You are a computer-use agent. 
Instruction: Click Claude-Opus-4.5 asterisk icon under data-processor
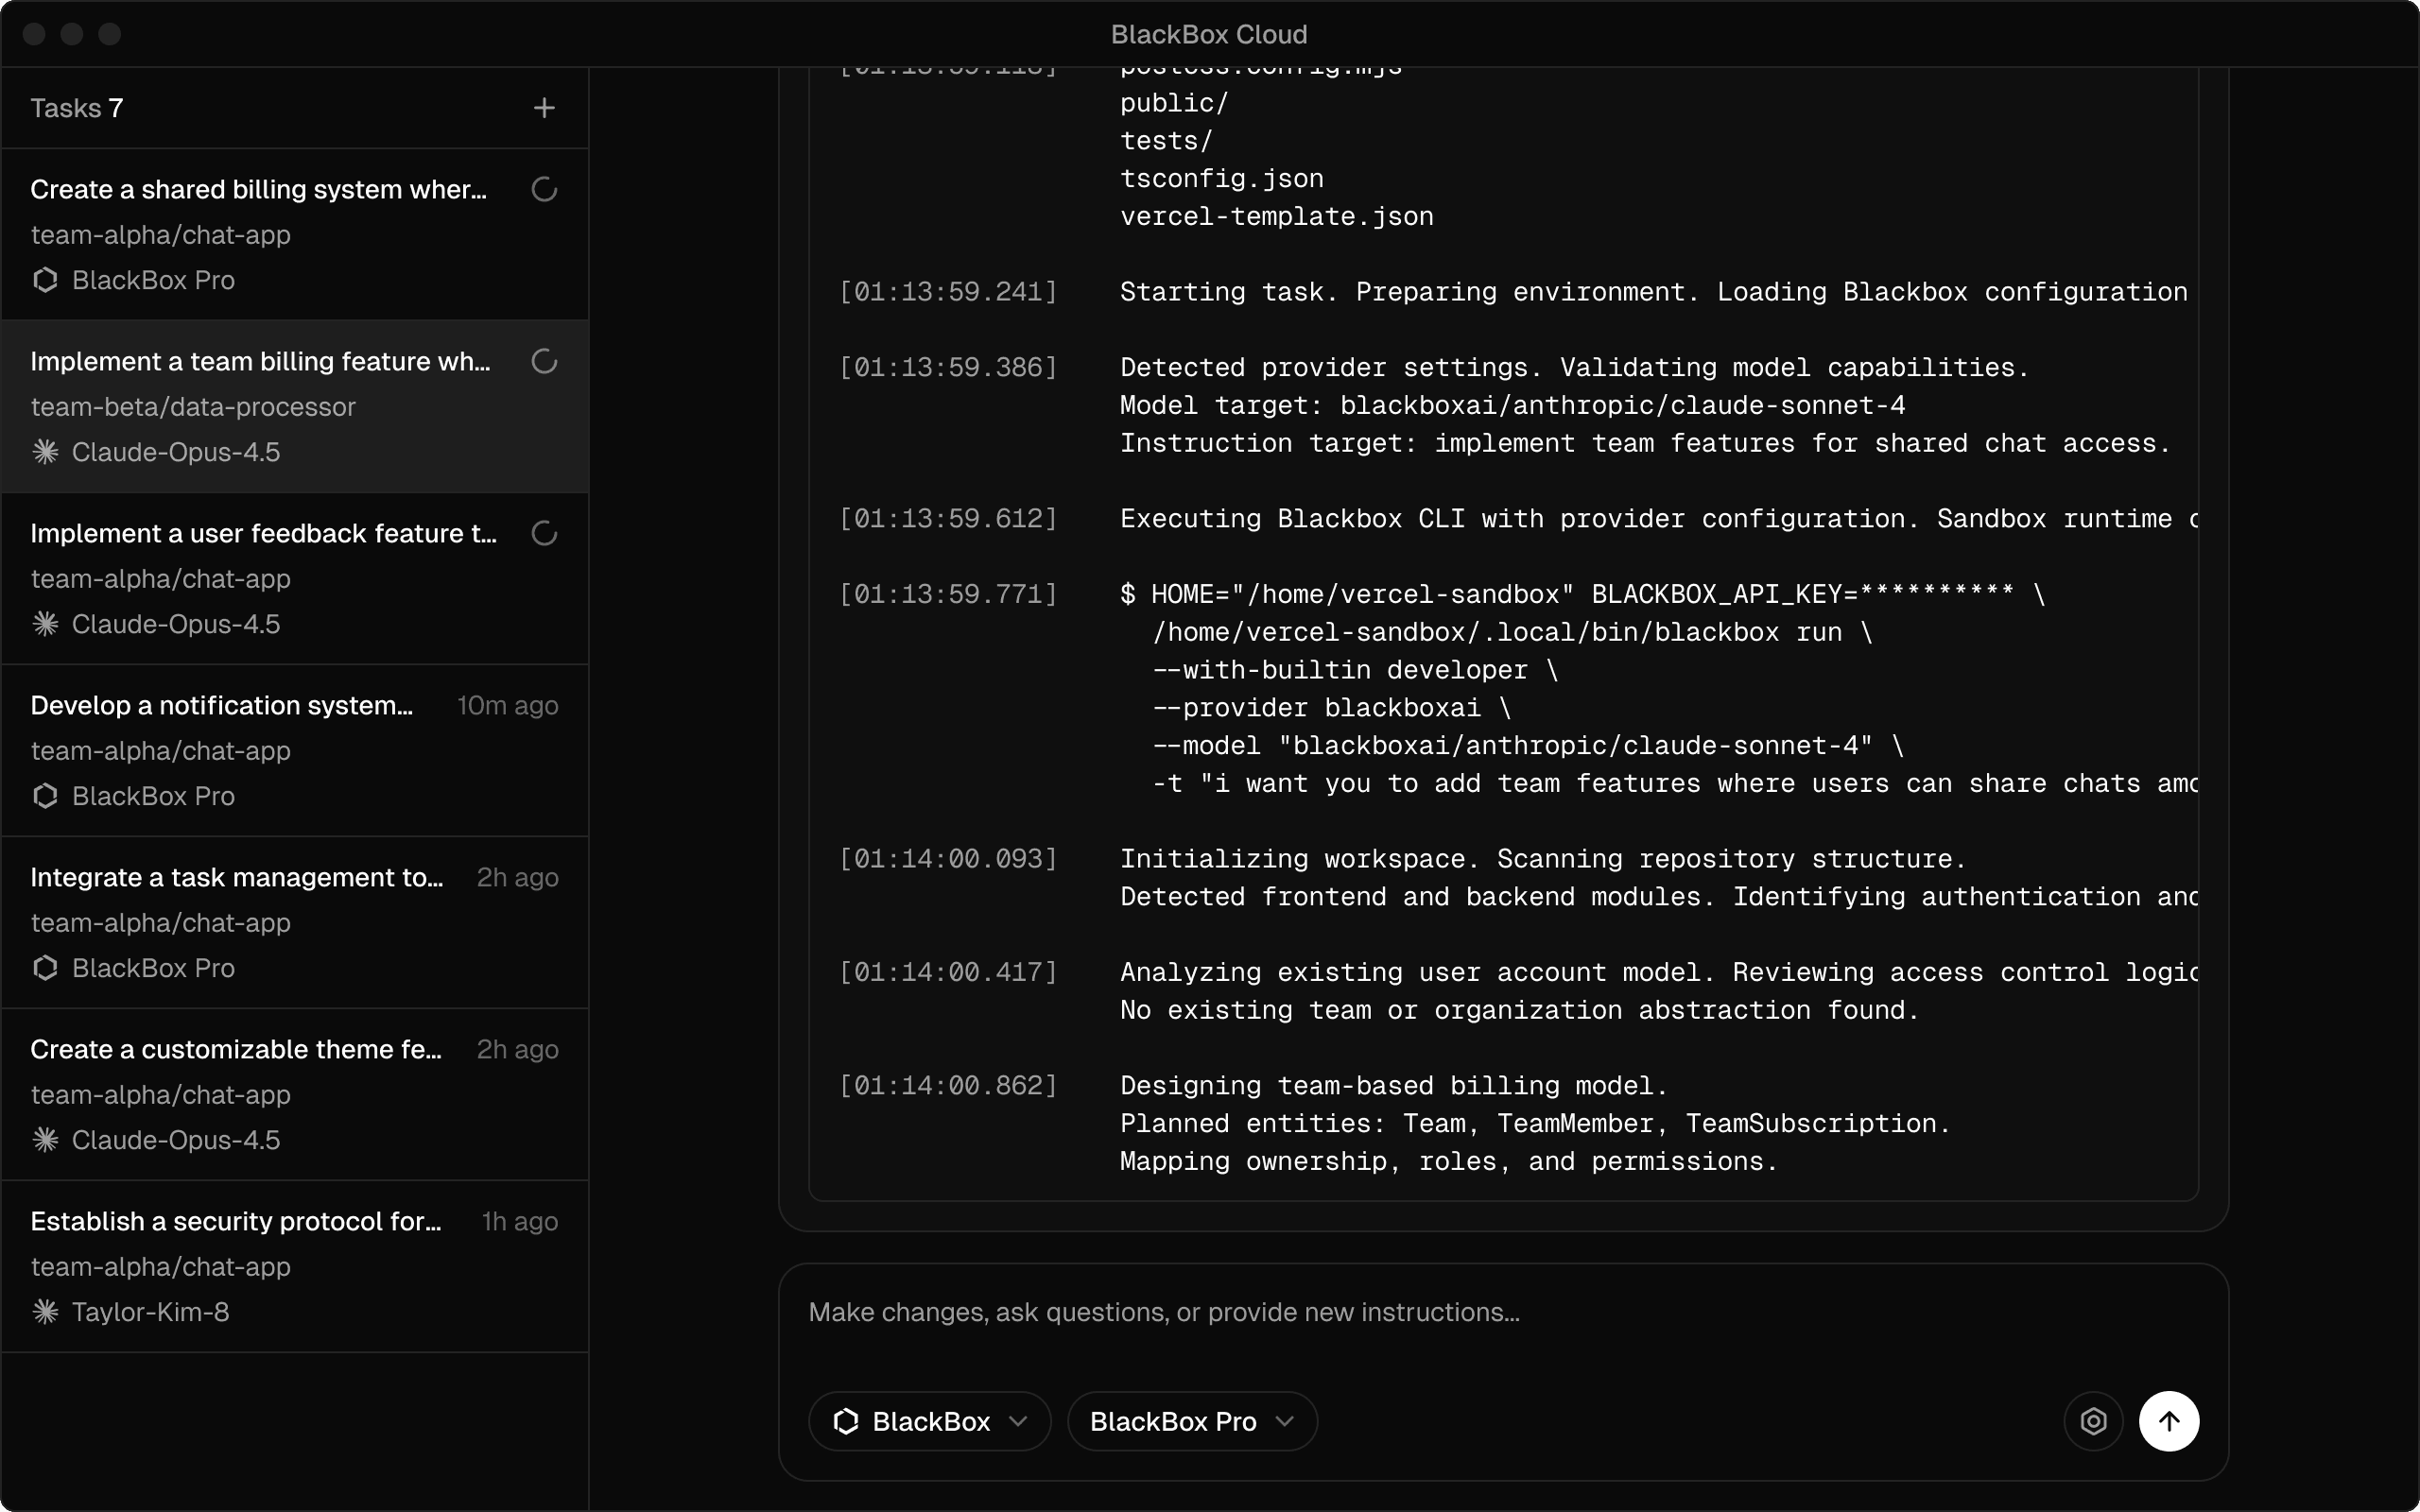45,452
